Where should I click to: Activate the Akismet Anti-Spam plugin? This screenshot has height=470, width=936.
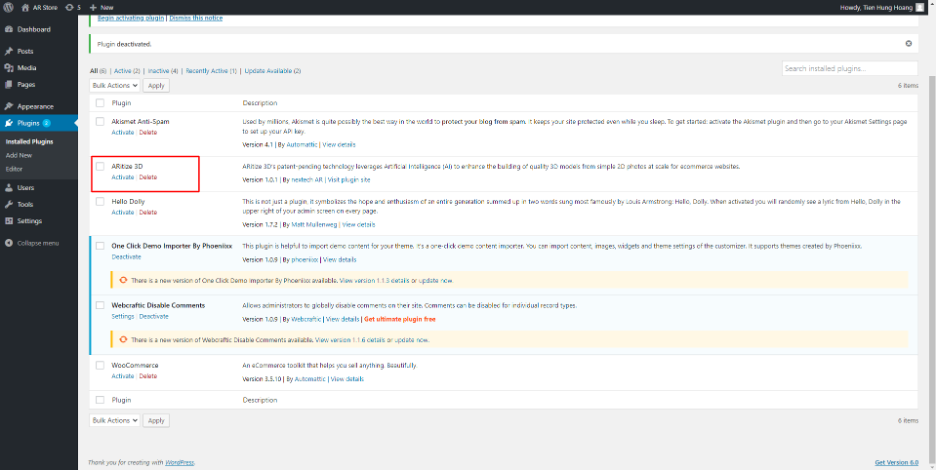[123, 132]
